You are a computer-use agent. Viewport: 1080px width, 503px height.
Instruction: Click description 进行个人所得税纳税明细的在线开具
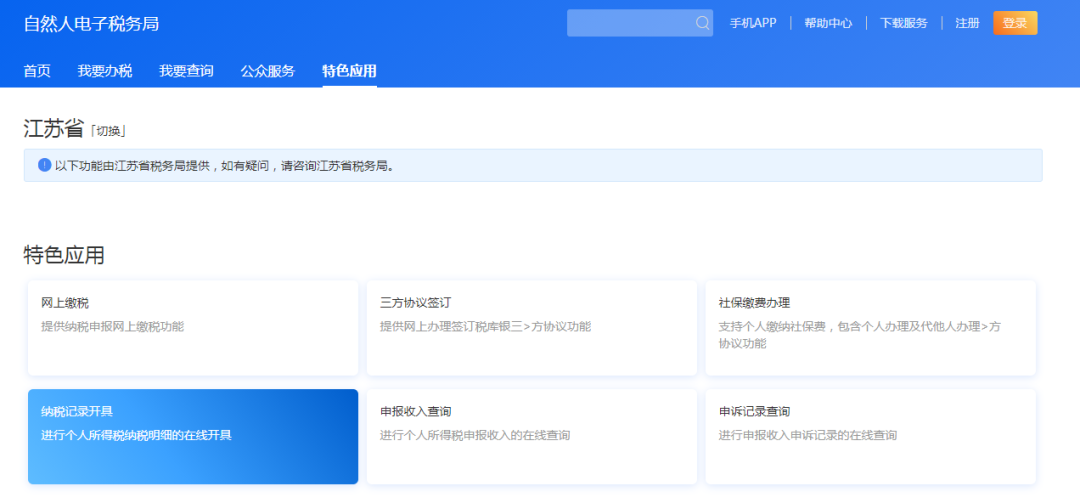136,435
